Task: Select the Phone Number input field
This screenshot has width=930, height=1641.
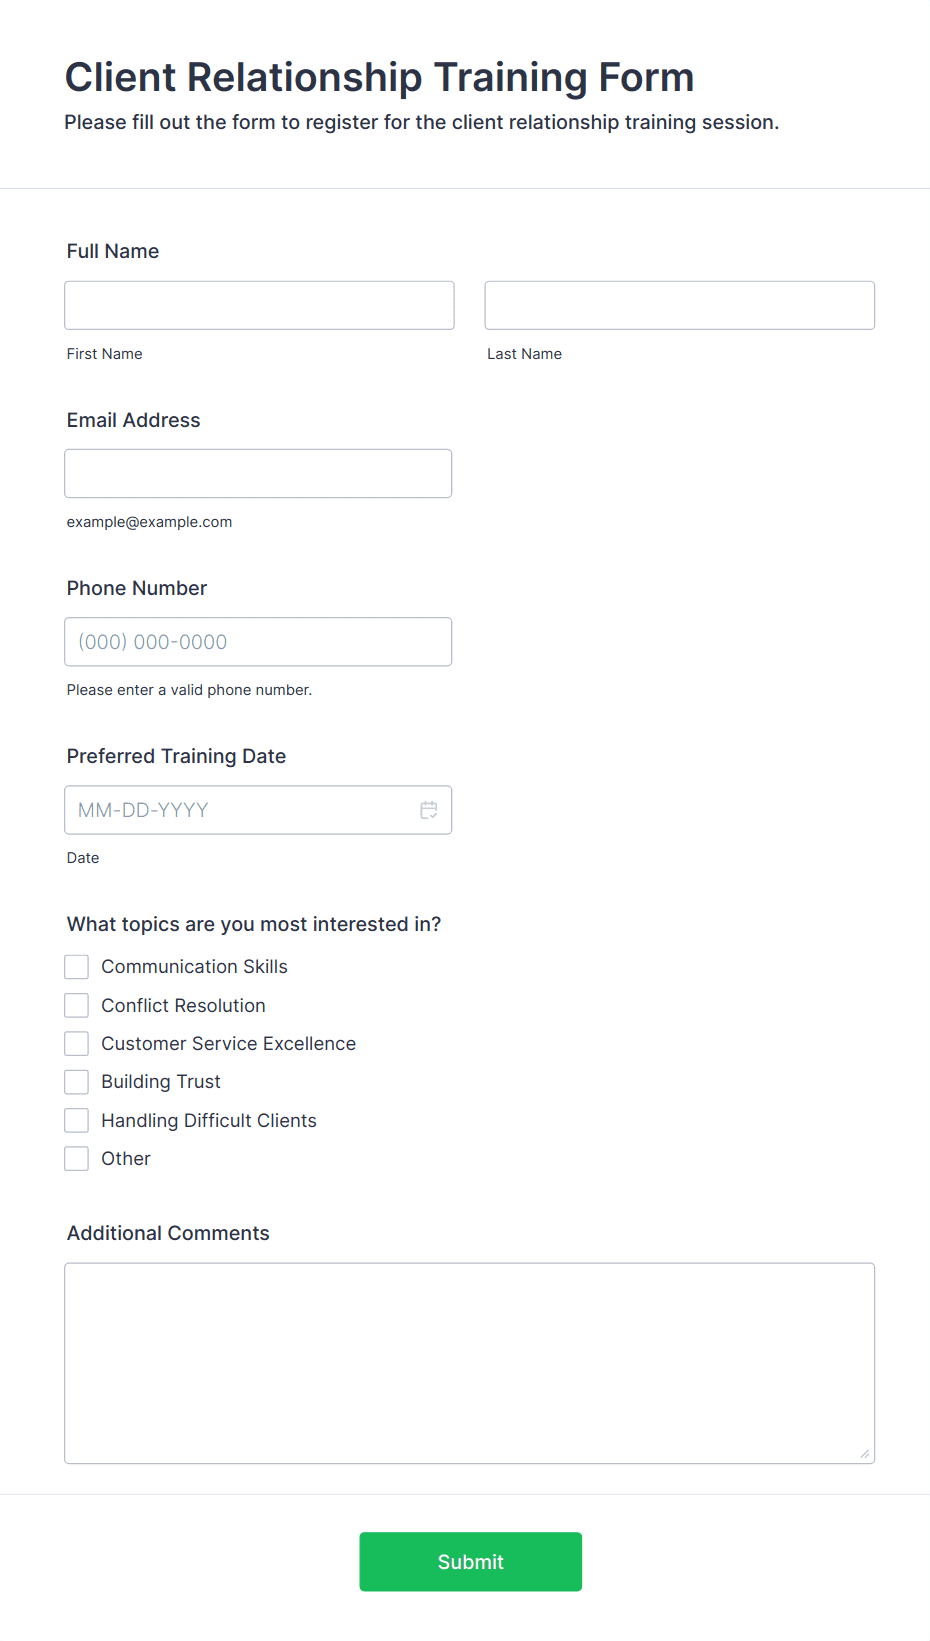Action: click(x=258, y=642)
